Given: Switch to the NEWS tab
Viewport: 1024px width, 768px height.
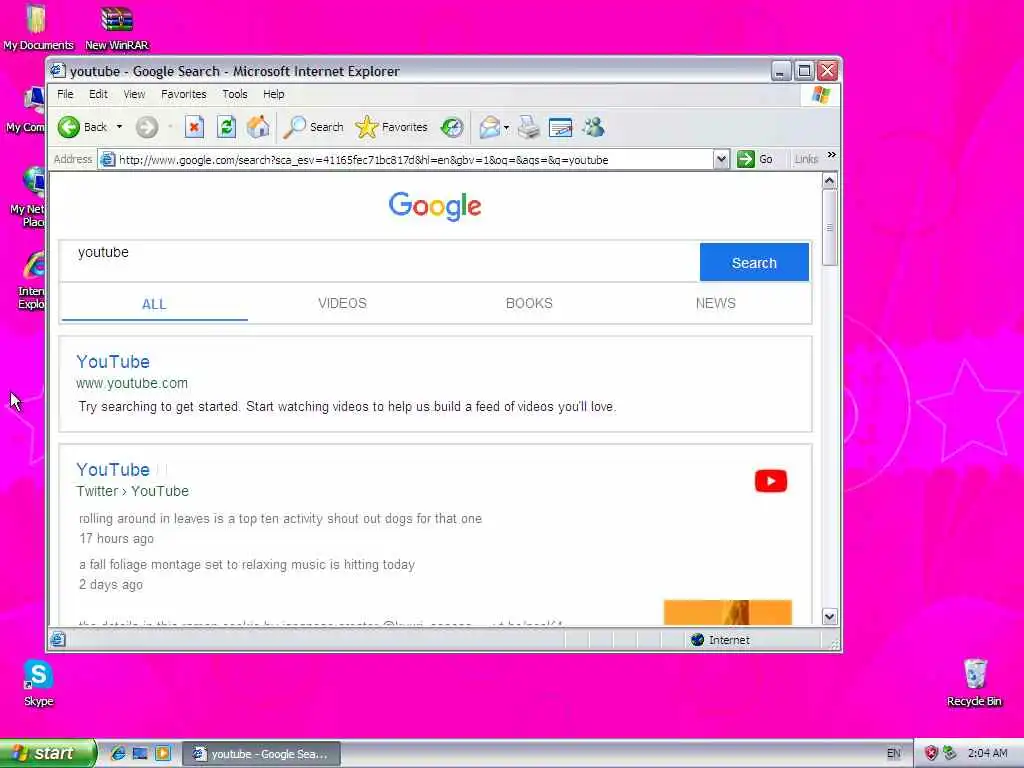Looking at the screenshot, I should tap(716, 303).
